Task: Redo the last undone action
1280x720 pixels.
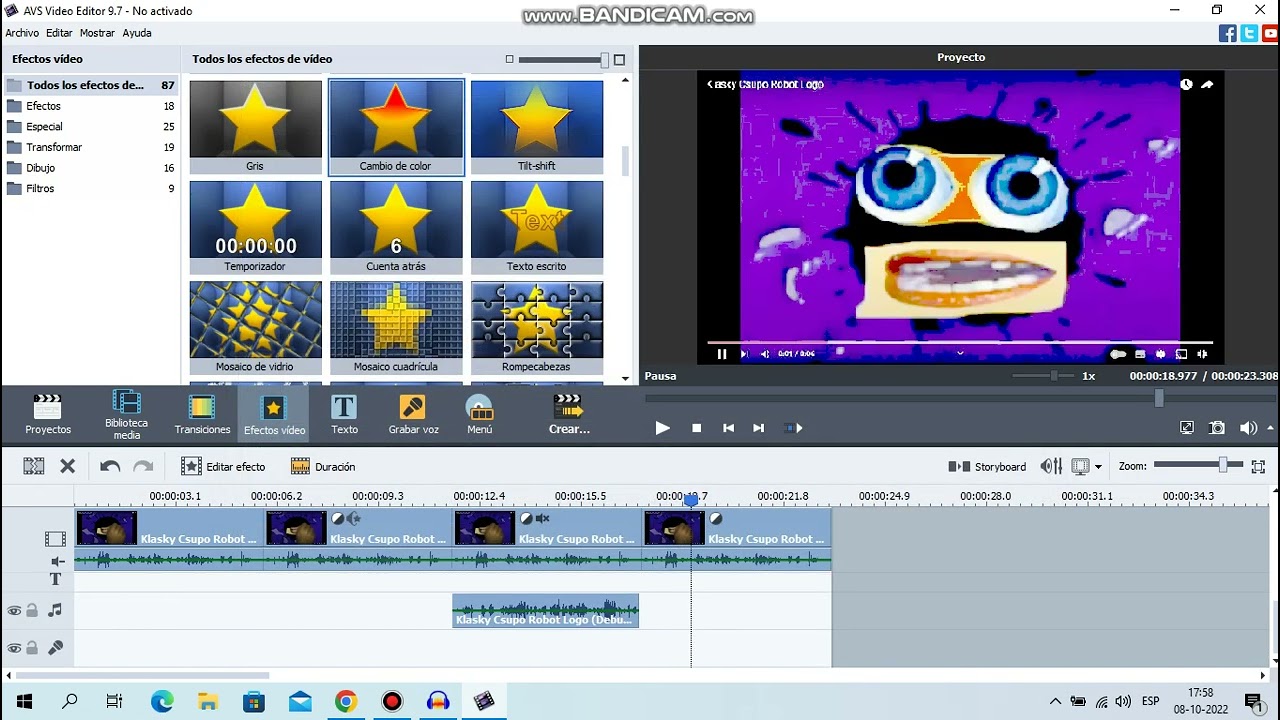Action: tap(143, 466)
